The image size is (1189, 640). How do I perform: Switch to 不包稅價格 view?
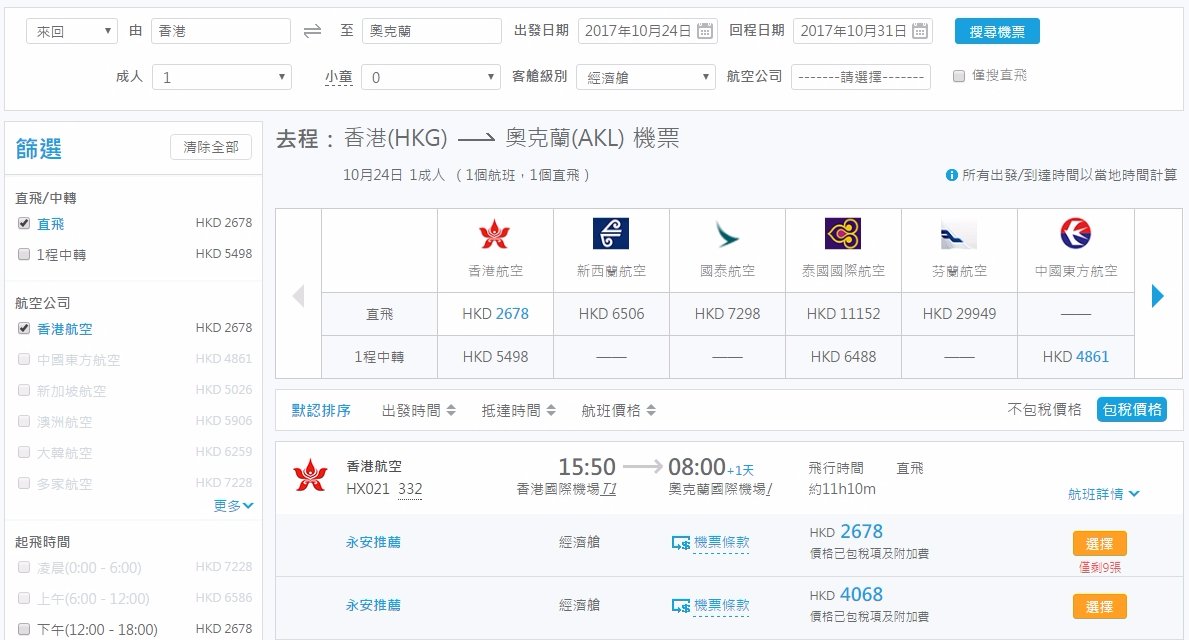1043,409
